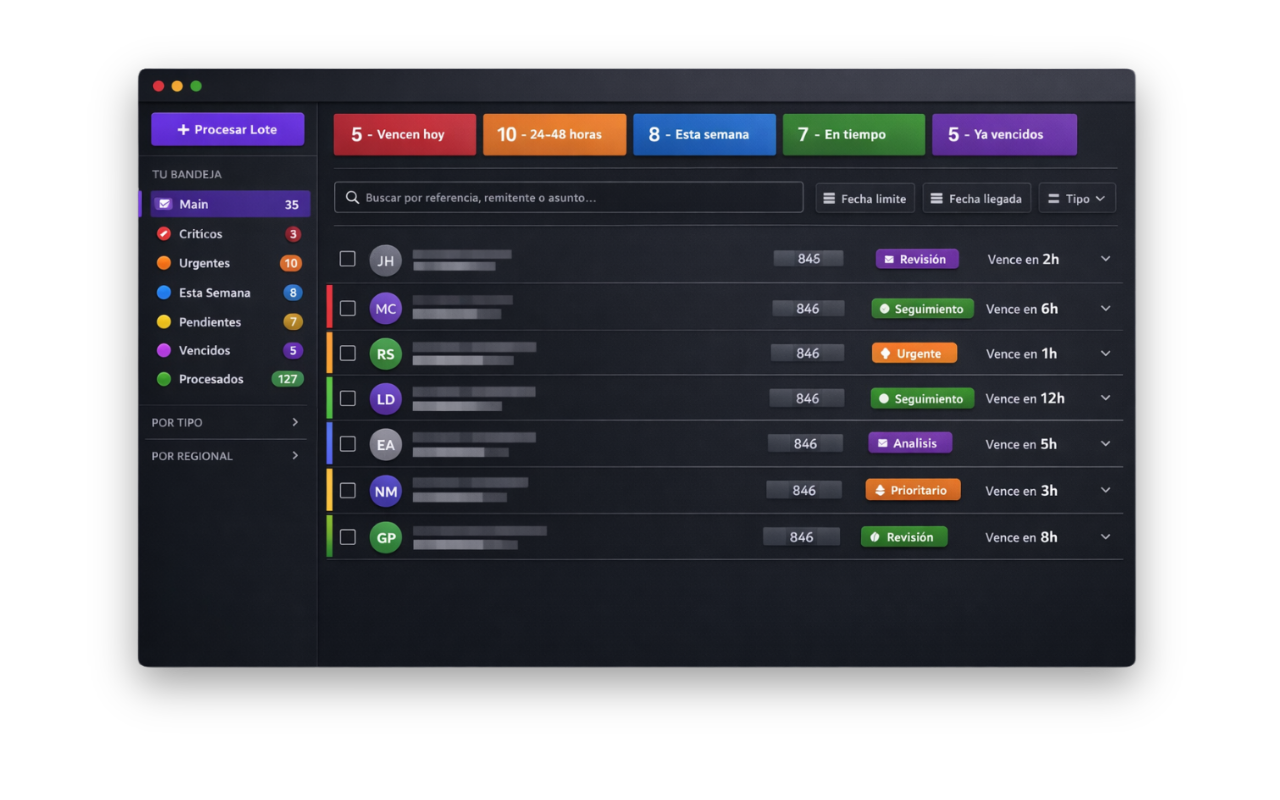Select the Esta Semana sidebar icon
The image size is (1280, 800).
coord(161,292)
